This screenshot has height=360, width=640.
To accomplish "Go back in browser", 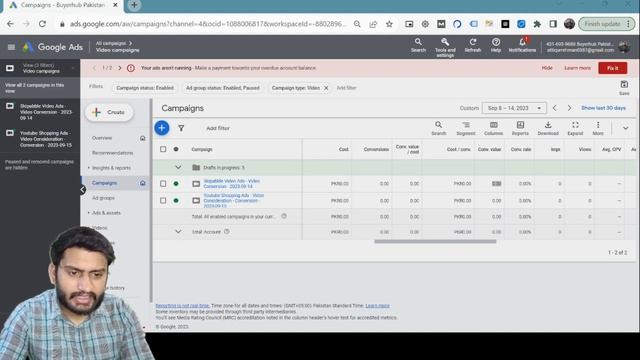I will coord(10,24).
